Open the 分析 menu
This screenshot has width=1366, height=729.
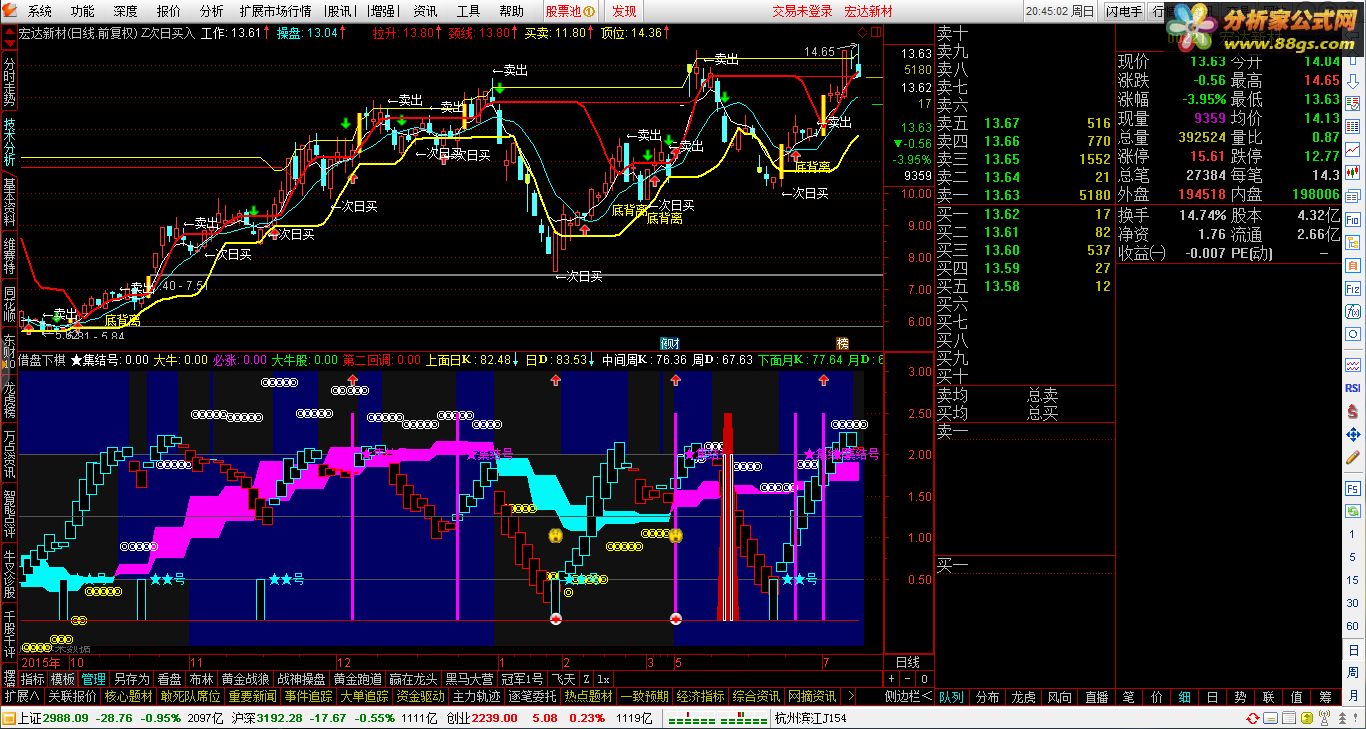coord(212,11)
